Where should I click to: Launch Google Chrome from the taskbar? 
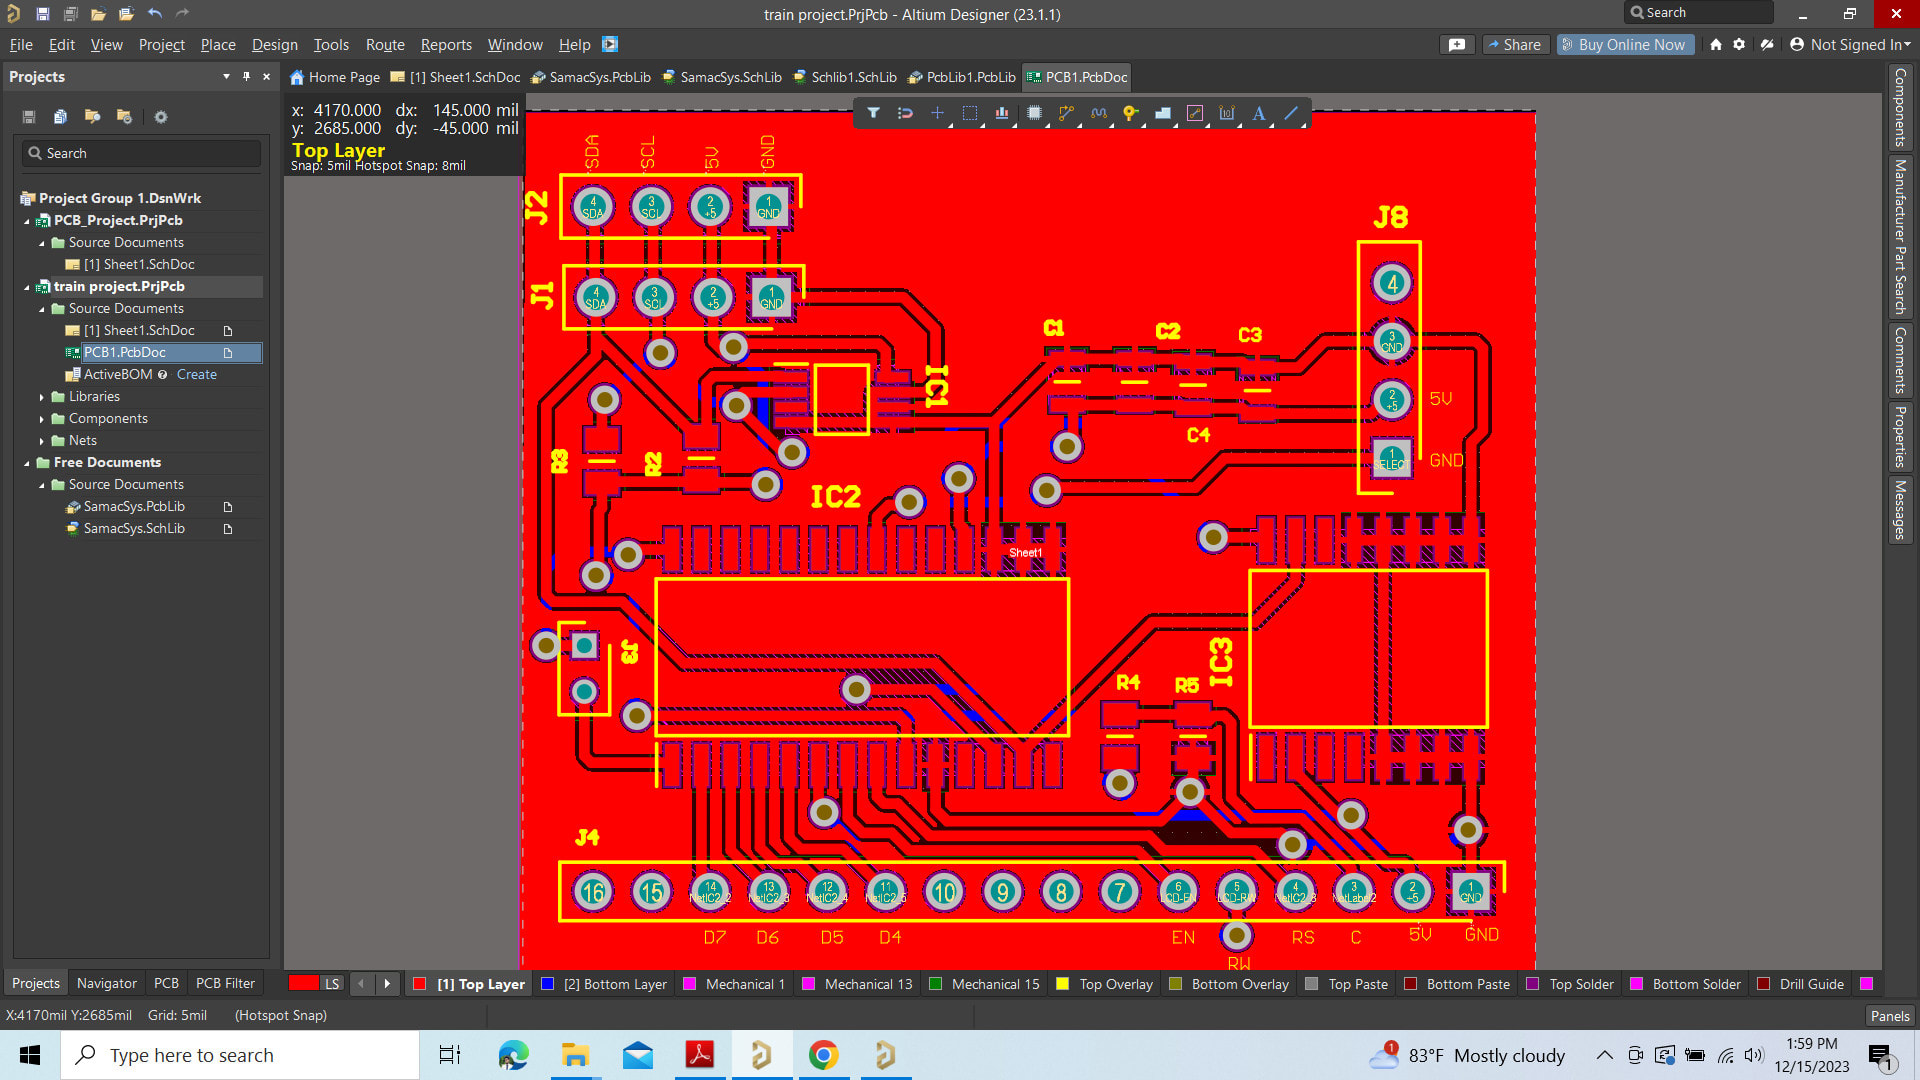click(823, 1055)
